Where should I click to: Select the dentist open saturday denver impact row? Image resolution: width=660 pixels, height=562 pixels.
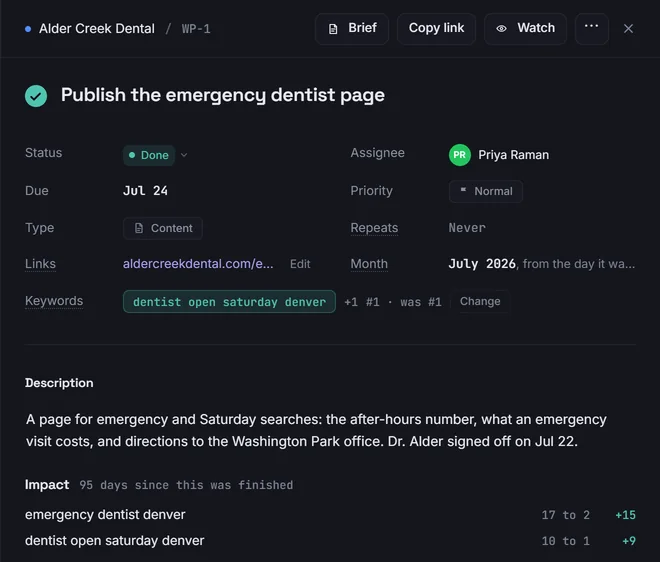point(330,541)
